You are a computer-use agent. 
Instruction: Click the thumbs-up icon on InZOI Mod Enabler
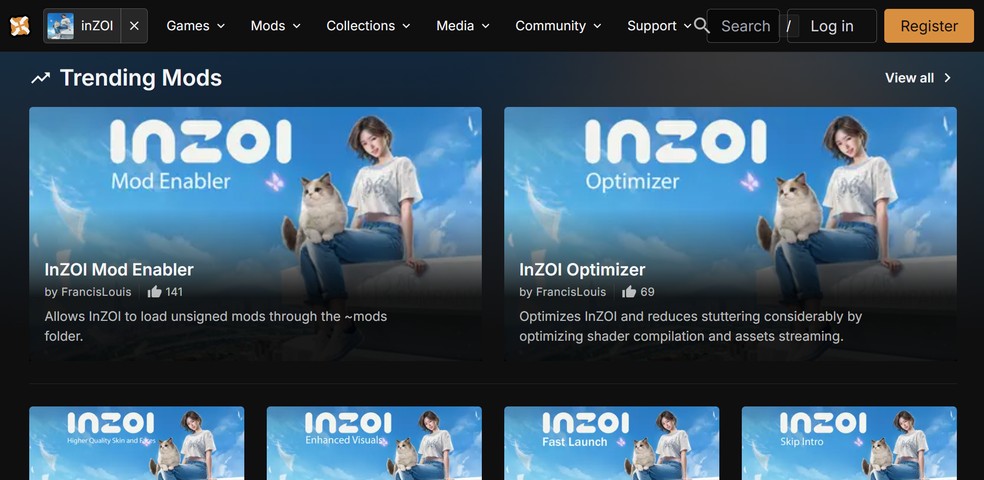(154, 292)
